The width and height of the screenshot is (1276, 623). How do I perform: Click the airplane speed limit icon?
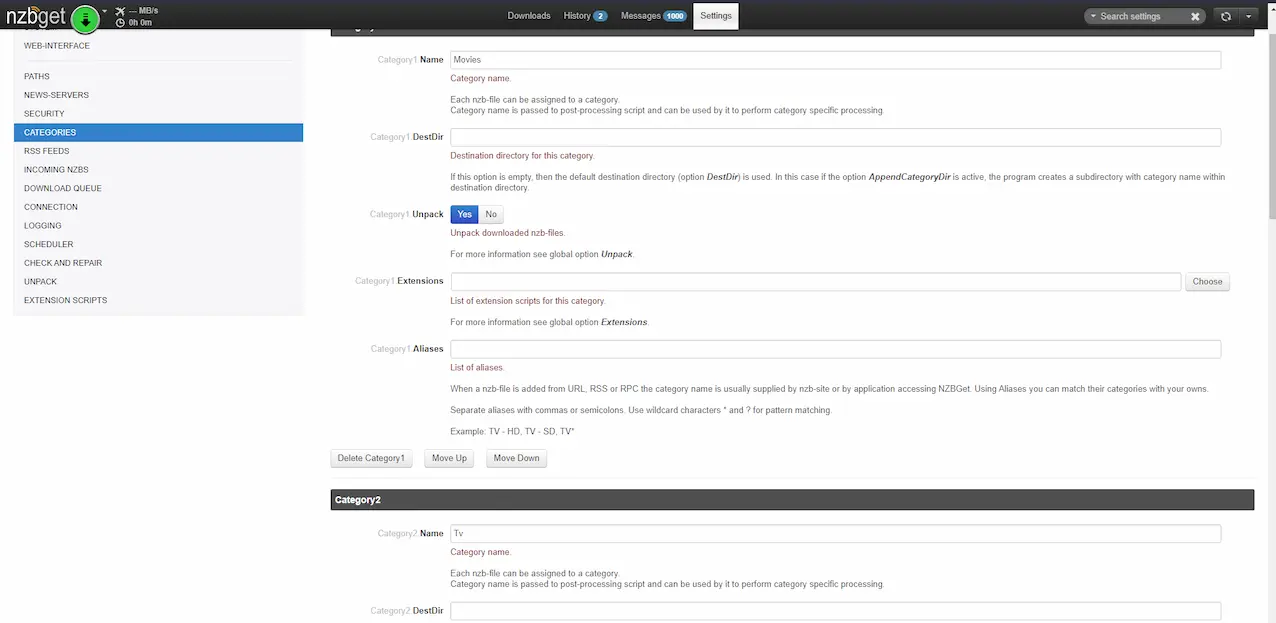[120, 11]
